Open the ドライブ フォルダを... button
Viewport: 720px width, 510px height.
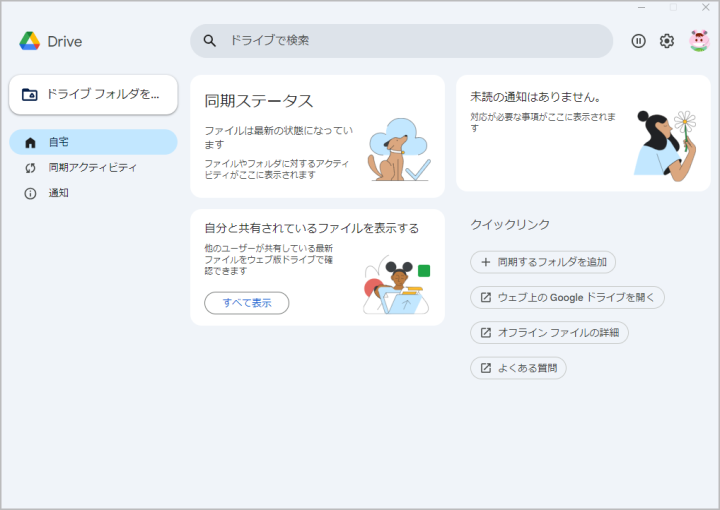(x=93, y=94)
